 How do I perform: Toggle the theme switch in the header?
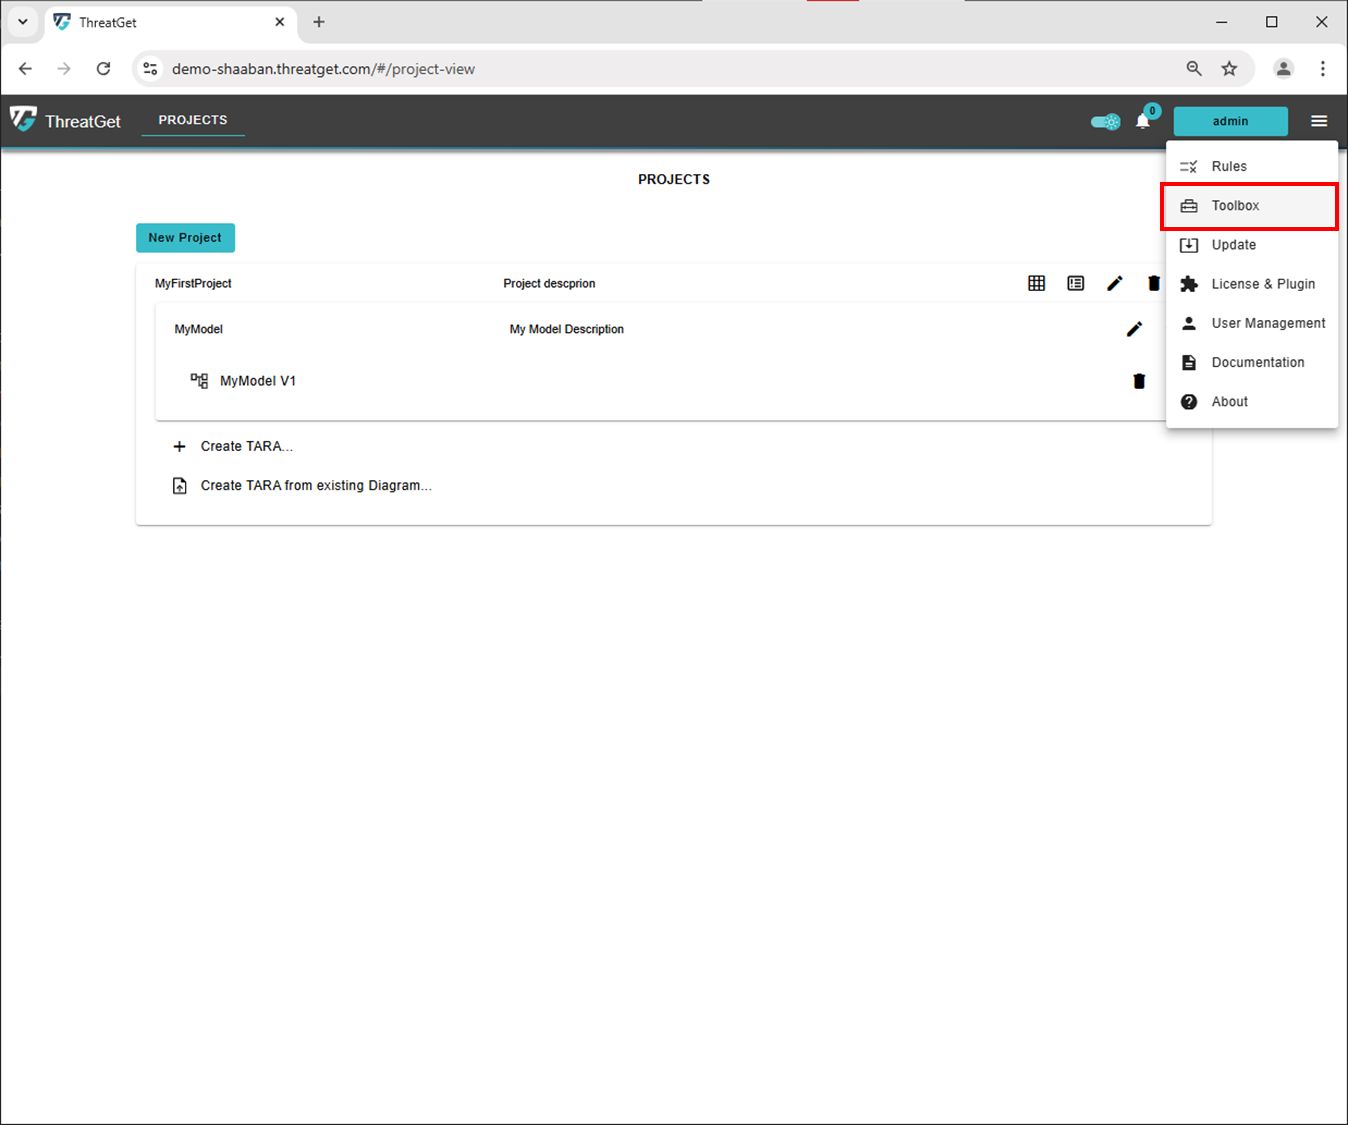pyautogui.click(x=1105, y=122)
